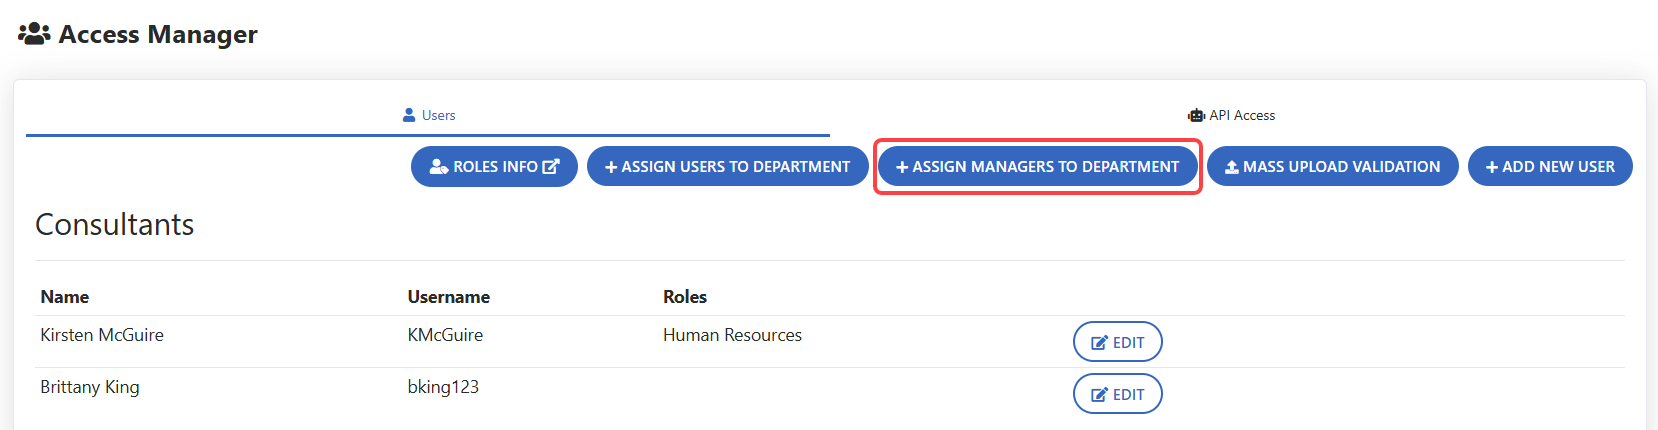Click the Access Manager group icon
This screenshot has width=1658, height=430.
click(x=34, y=34)
